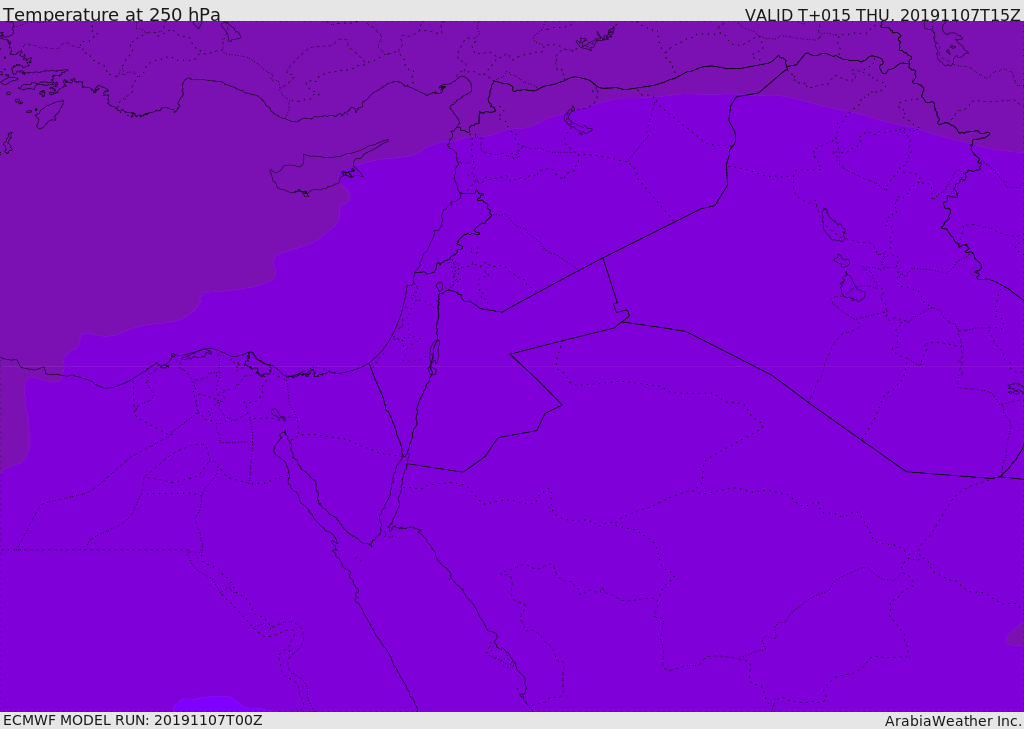
Task: Click the 'Temperature at 250 hPa' title text
Action: [112, 14]
